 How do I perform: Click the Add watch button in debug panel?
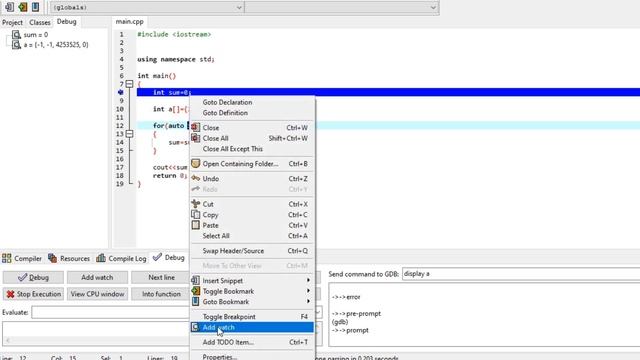pos(97,278)
